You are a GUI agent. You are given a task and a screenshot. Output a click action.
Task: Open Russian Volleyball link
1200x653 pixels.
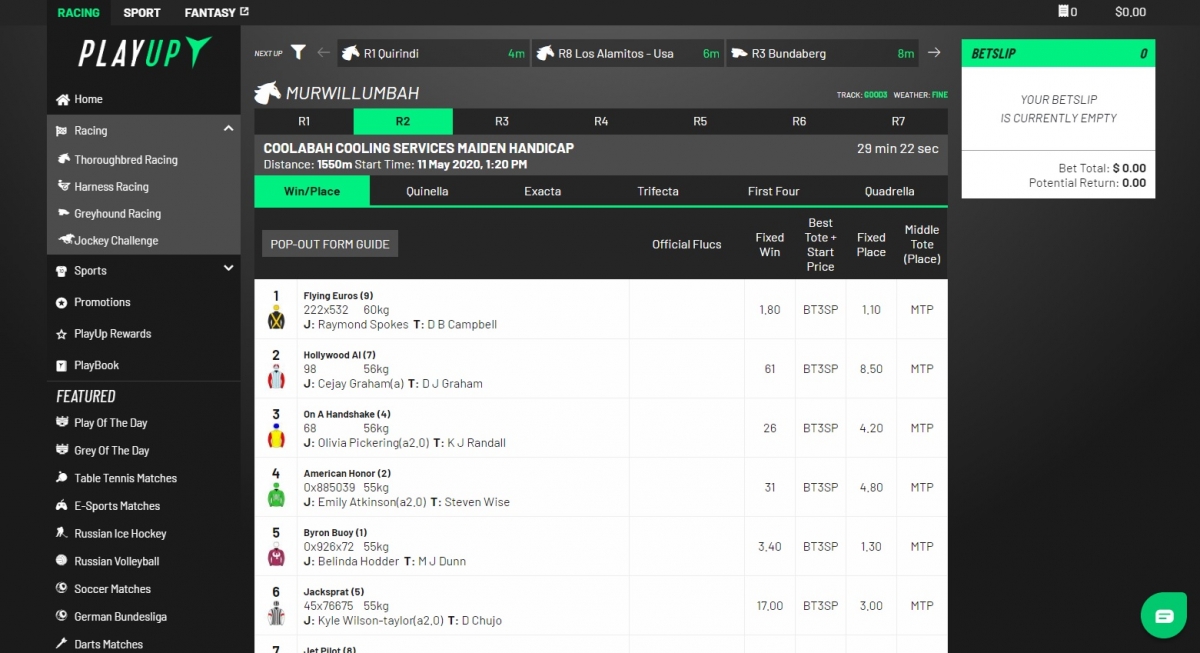pos(117,562)
